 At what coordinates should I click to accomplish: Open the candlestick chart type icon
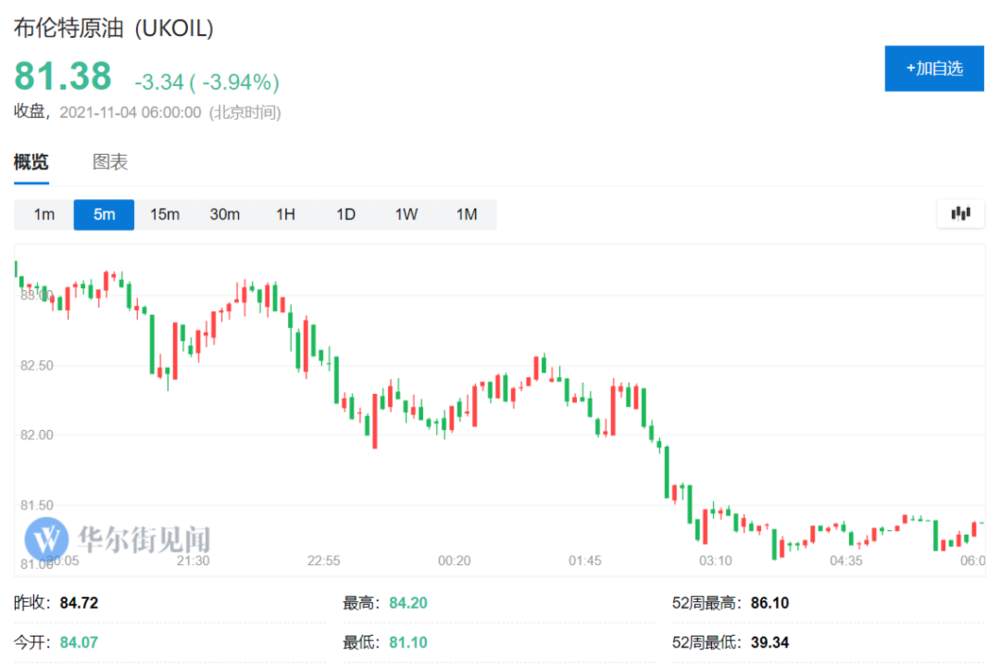click(x=960, y=214)
